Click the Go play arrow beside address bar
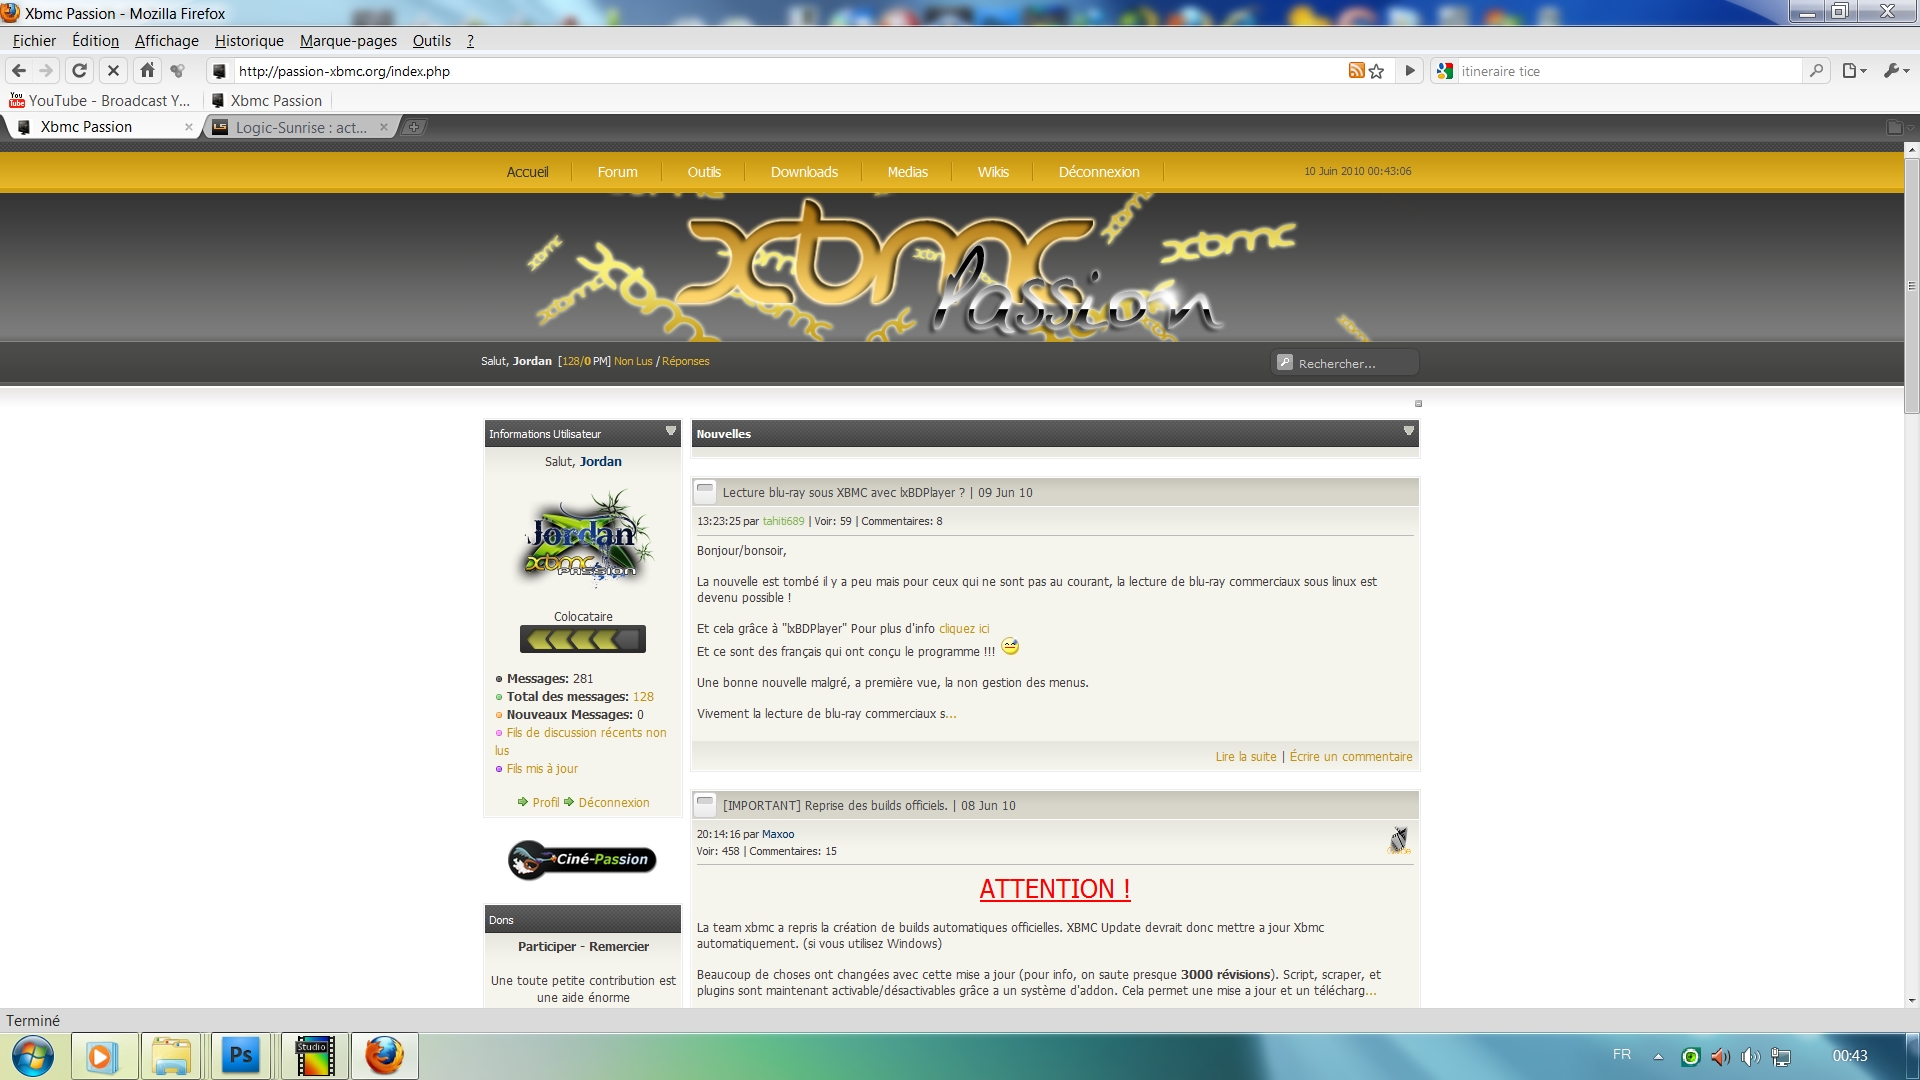The image size is (1920, 1080). pyautogui.click(x=1410, y=71)
